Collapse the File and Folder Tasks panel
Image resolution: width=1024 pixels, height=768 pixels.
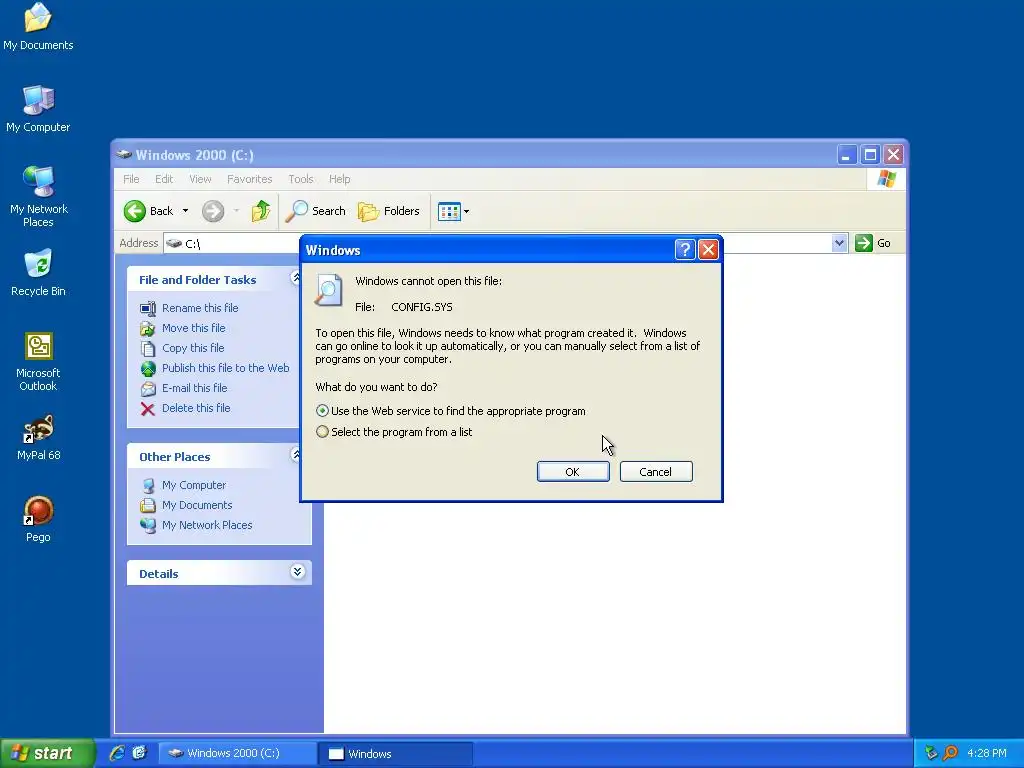click(x=296, y=278)
